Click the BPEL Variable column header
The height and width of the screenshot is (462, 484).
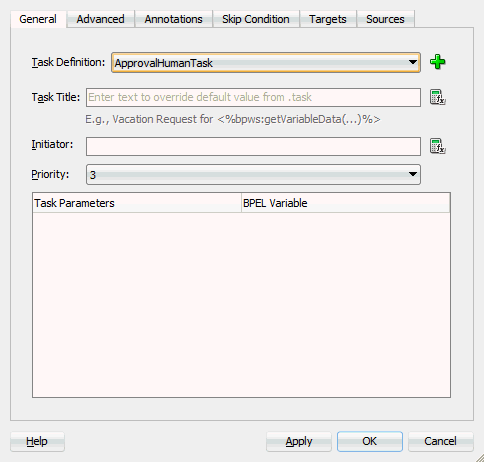tap(345, 203)
